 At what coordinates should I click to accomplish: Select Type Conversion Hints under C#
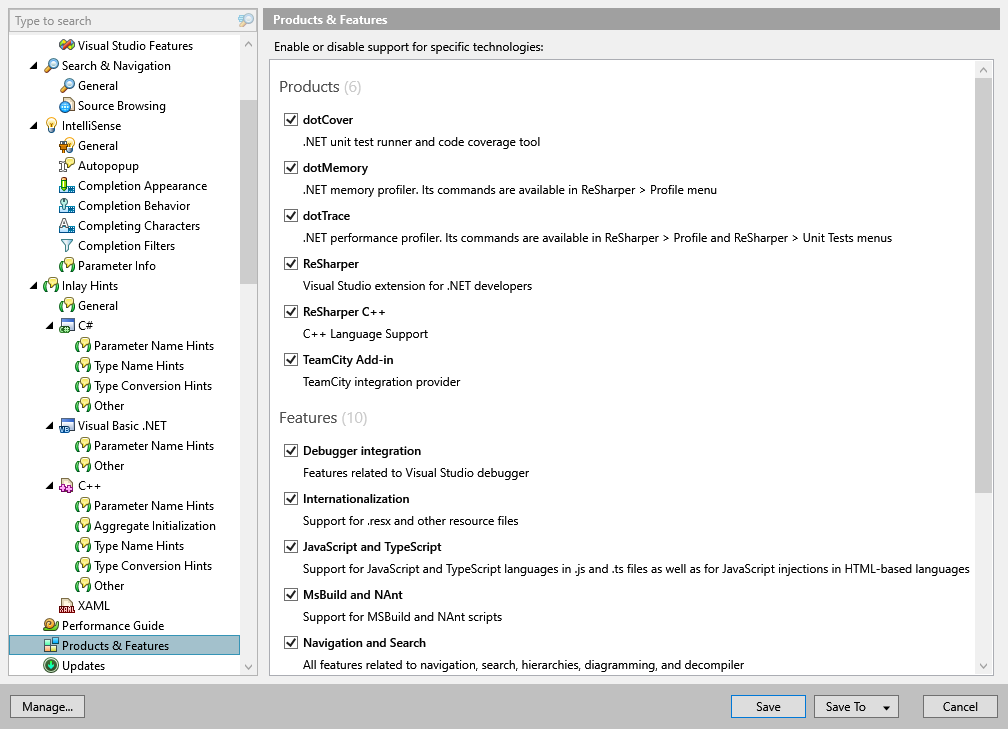click(153, 386)
